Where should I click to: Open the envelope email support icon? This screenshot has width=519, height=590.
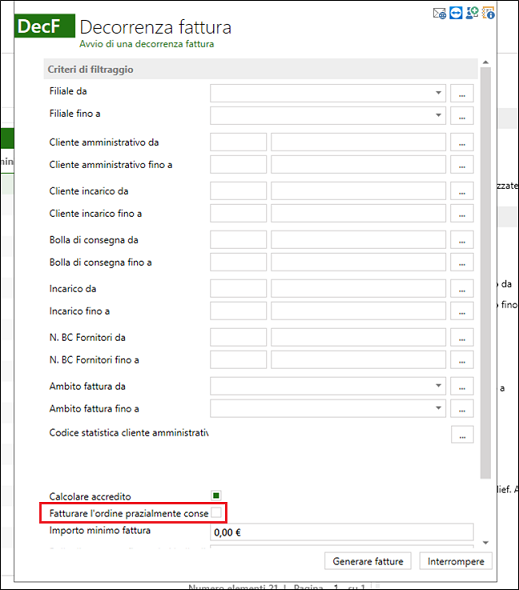click(x=439, y=14)
